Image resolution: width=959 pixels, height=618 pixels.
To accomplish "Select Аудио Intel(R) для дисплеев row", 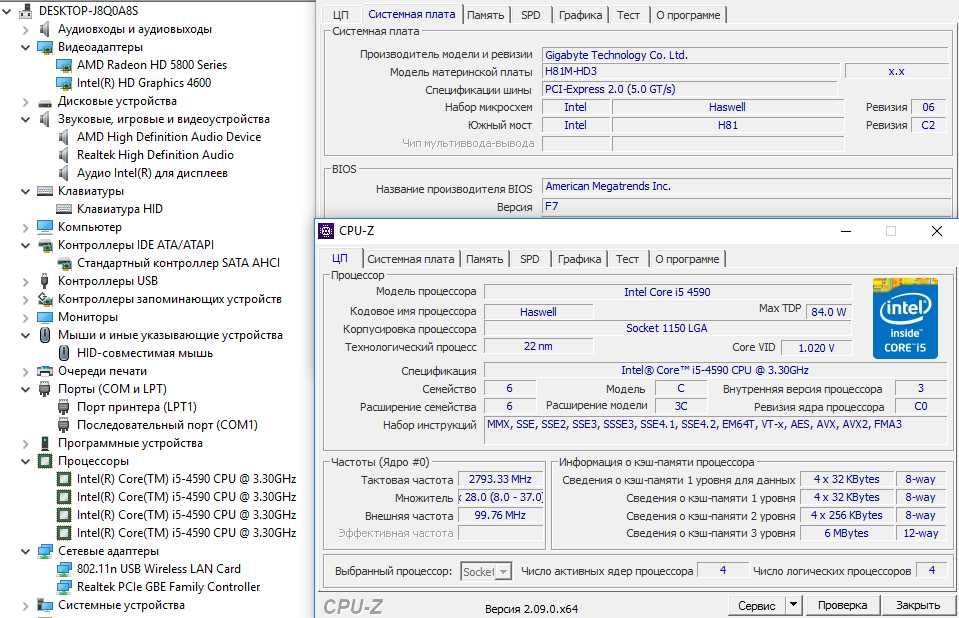I will (152, 173).
